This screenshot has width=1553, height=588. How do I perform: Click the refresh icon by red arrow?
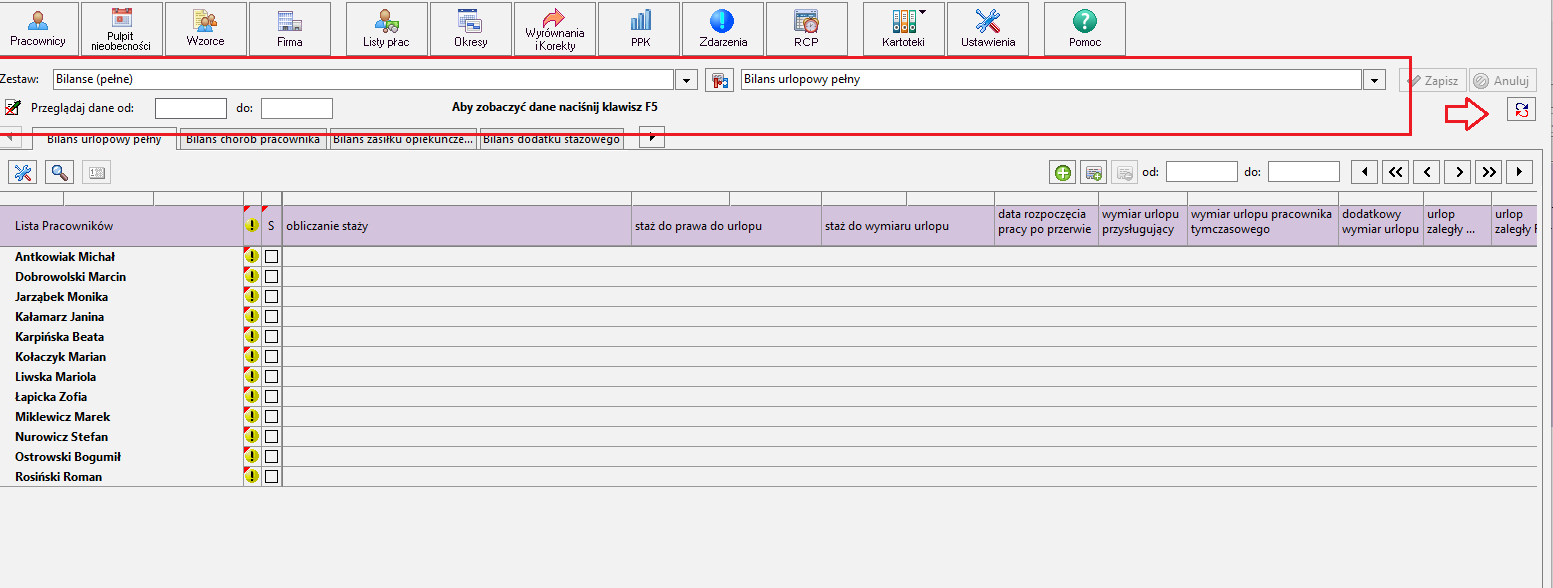coord(1521,110)
